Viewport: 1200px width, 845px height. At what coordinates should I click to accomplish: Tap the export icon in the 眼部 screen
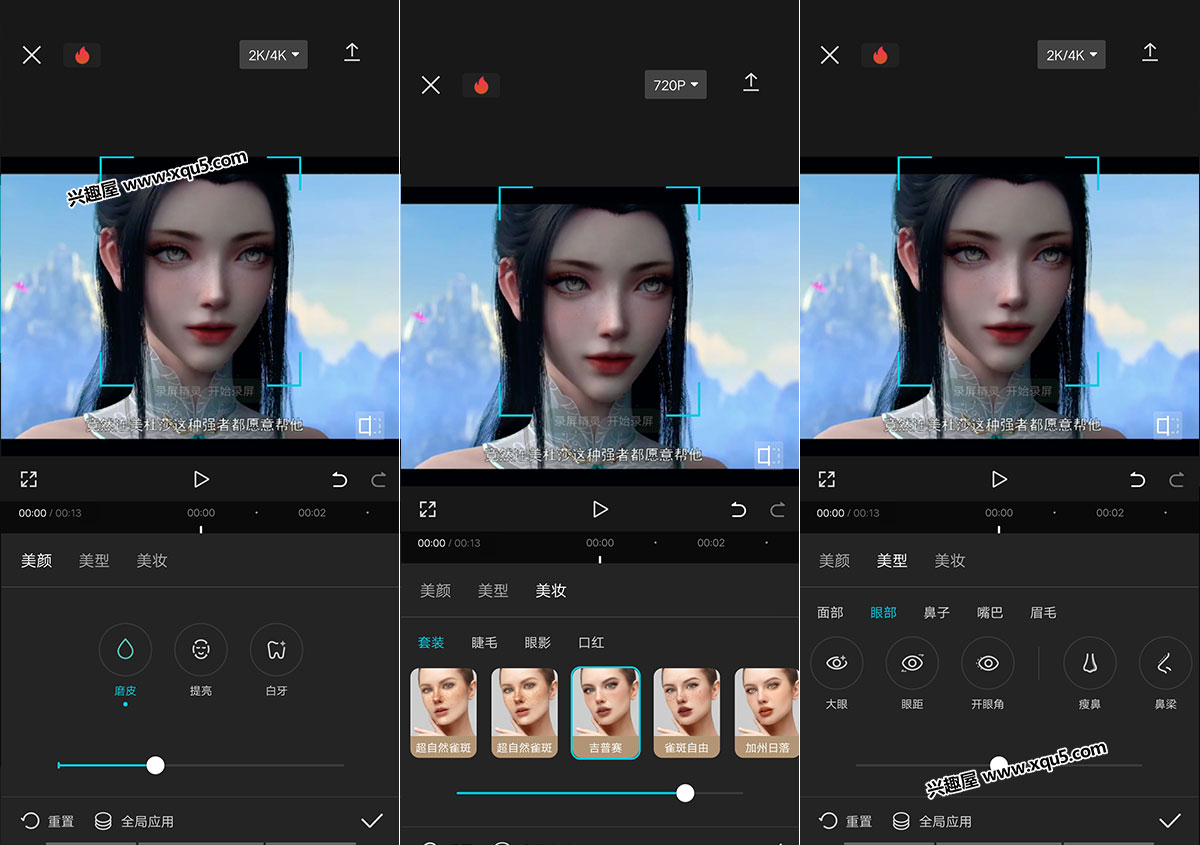pyautogui.click(x=1150, y=53)
